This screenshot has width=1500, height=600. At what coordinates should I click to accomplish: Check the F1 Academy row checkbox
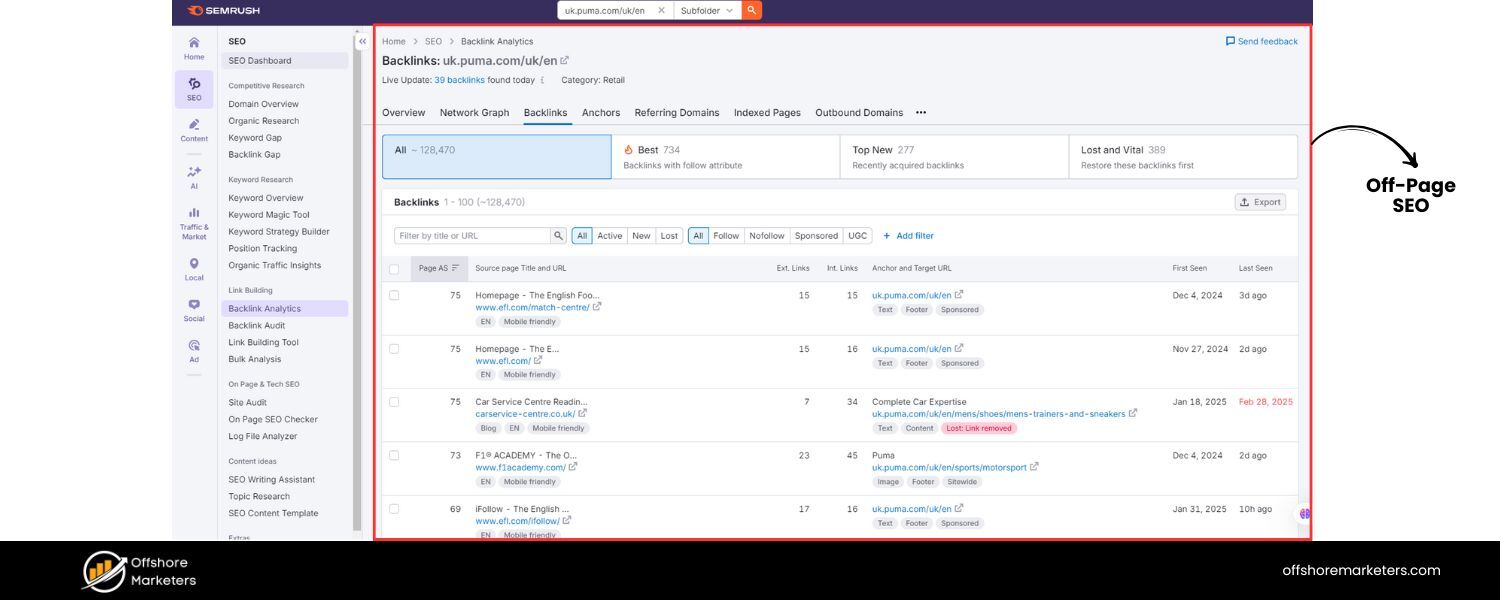pyautogui.click(x=394, y=455)
